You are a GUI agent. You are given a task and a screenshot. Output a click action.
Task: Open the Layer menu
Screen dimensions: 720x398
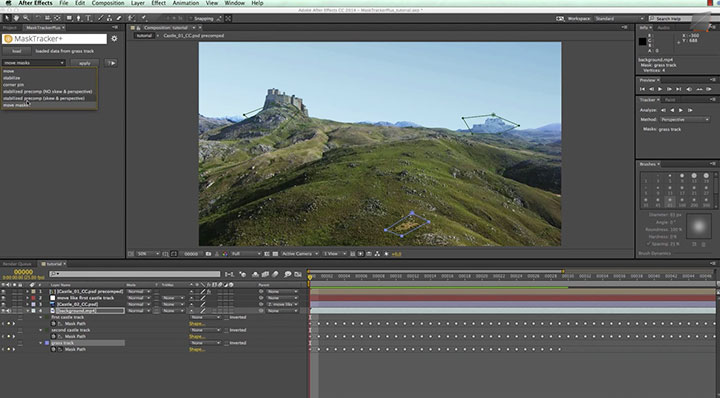[x=138, y=3]
